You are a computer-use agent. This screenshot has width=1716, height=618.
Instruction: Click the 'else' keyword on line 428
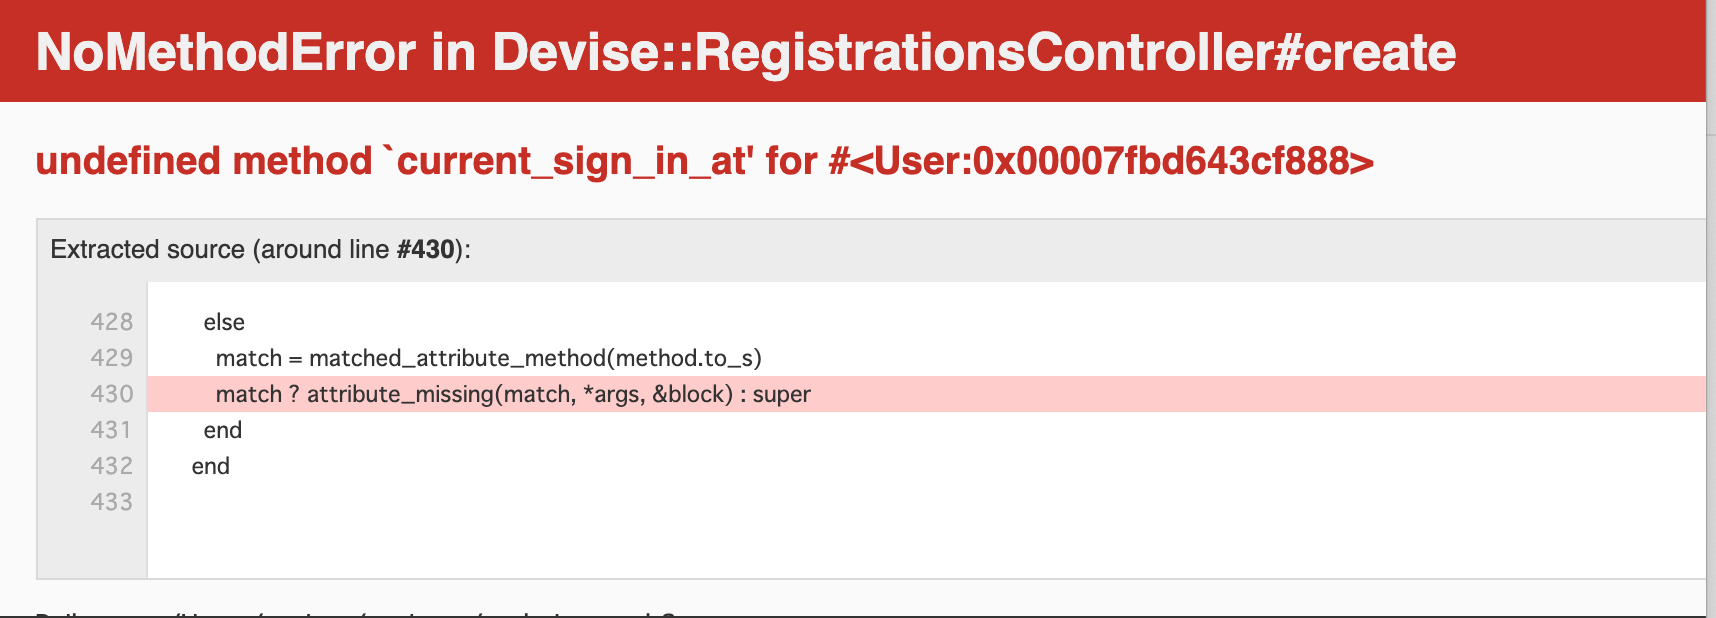224,322
